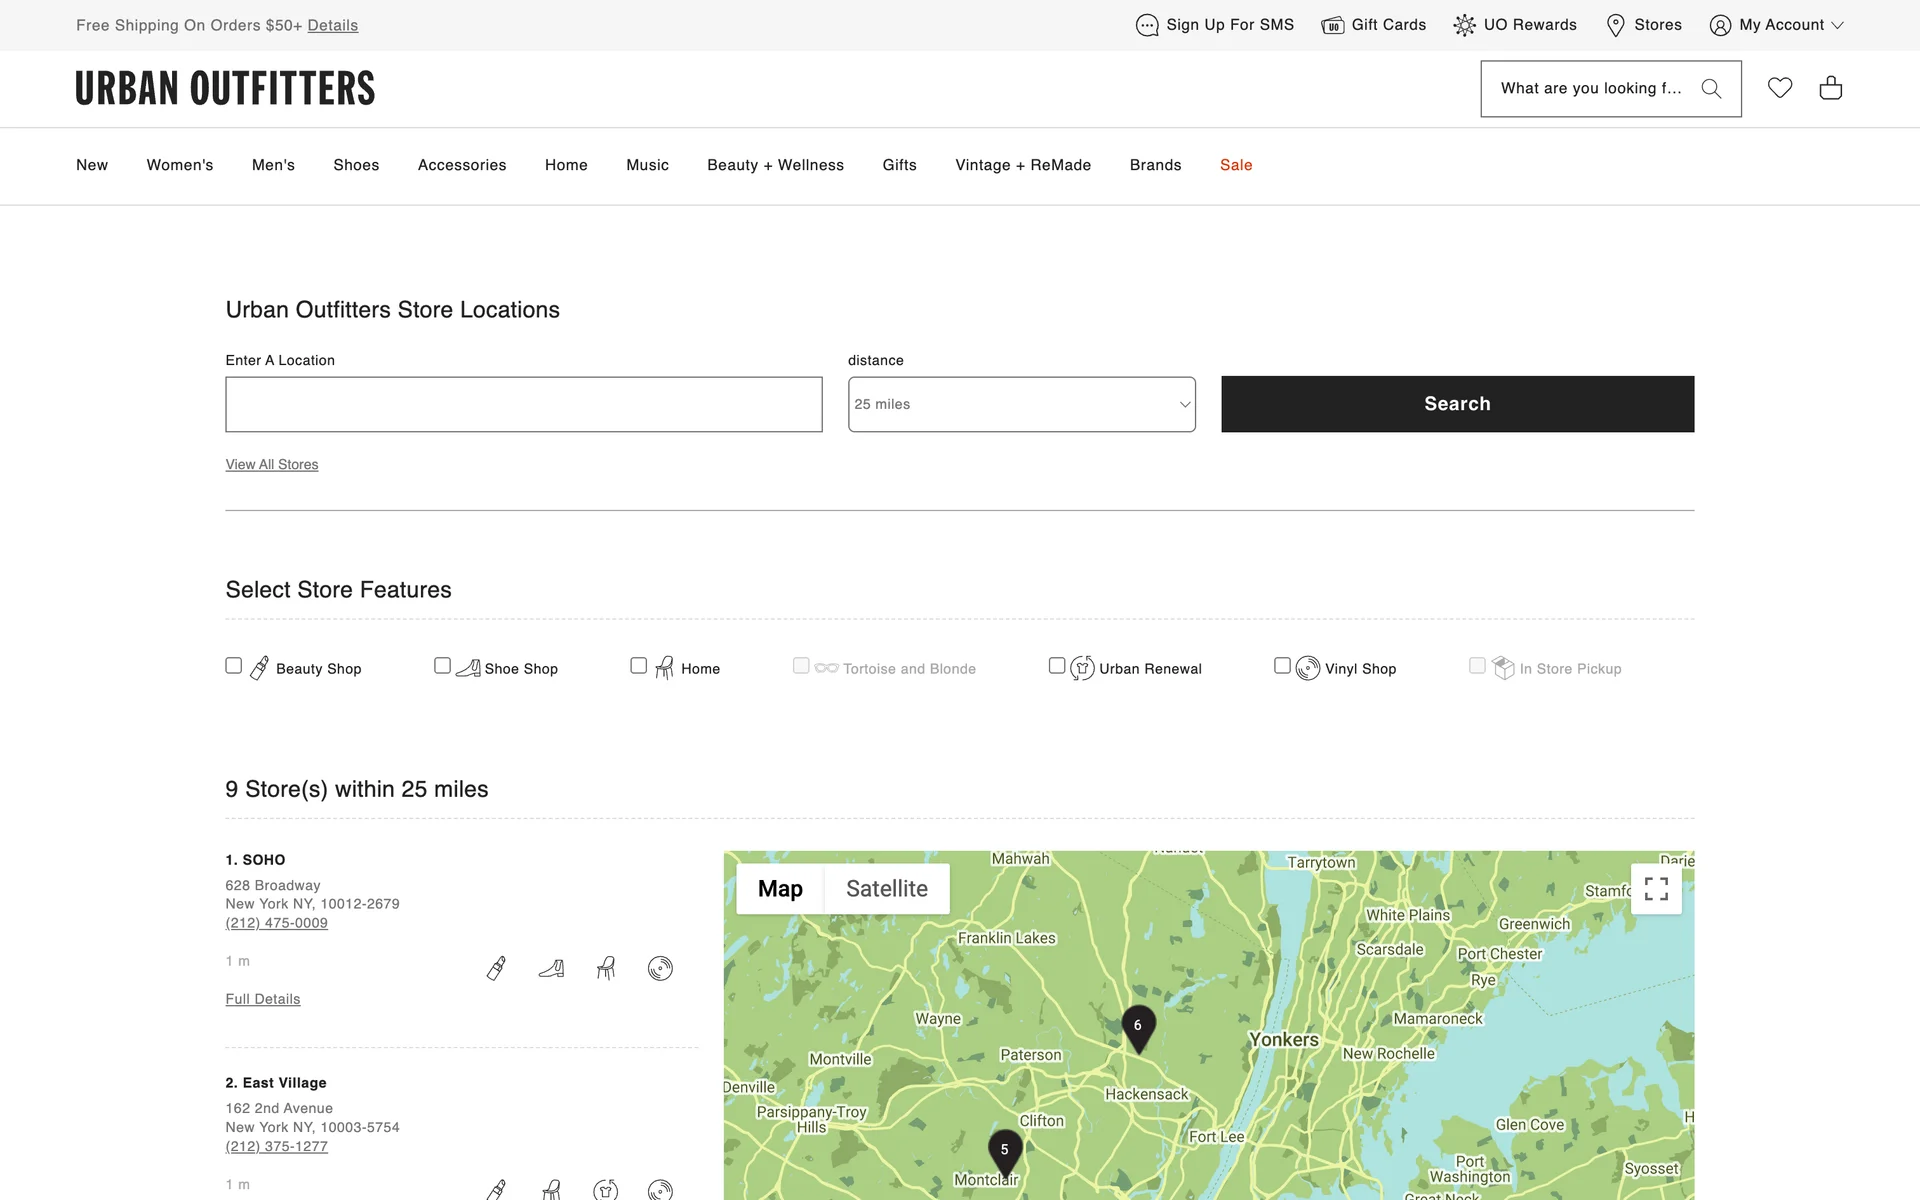Click the search magnifier icon
This screenshot has height=1200, width=1920.
pos(1711,89)
